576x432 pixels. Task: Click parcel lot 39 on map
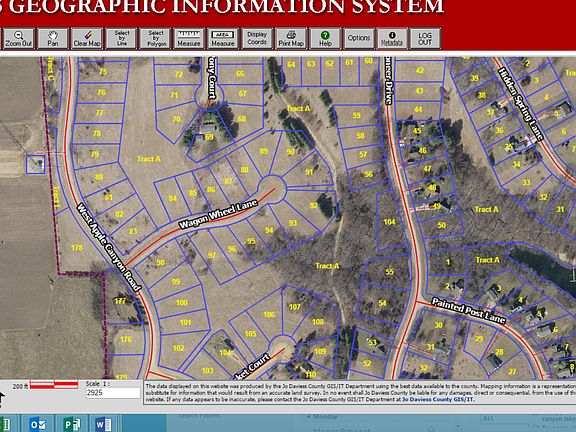click(x=475, y=78)
